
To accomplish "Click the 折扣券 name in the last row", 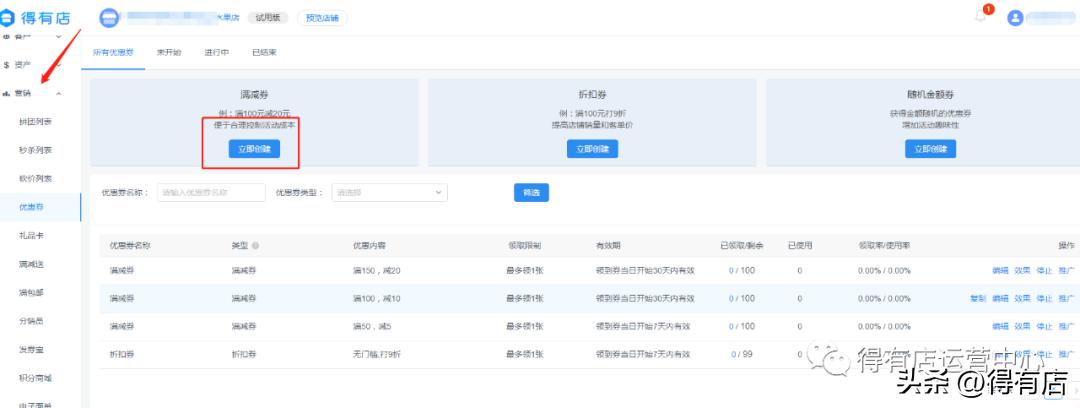I will 122,354.
